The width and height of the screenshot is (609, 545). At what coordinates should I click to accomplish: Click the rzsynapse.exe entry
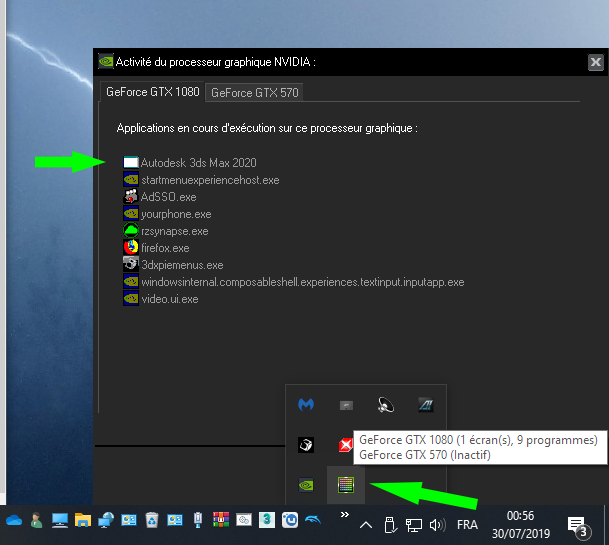tap(166, 231)
